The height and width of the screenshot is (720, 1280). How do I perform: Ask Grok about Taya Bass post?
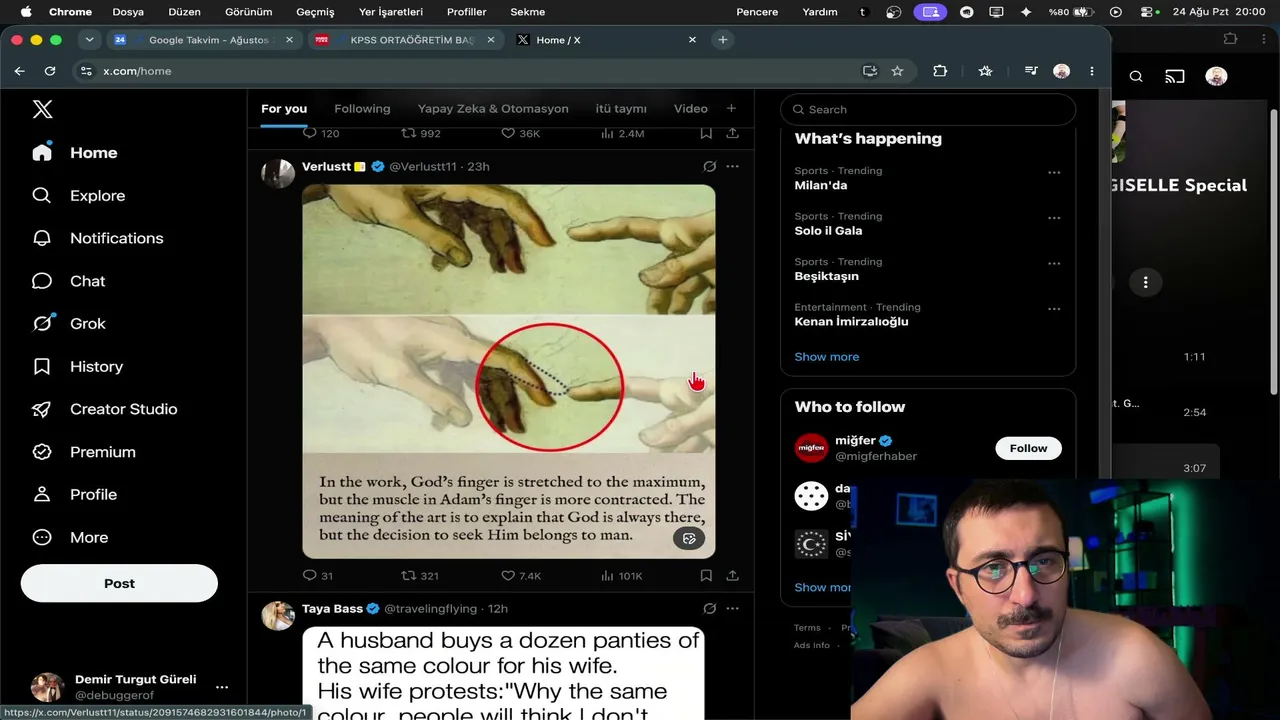point(709,608)
